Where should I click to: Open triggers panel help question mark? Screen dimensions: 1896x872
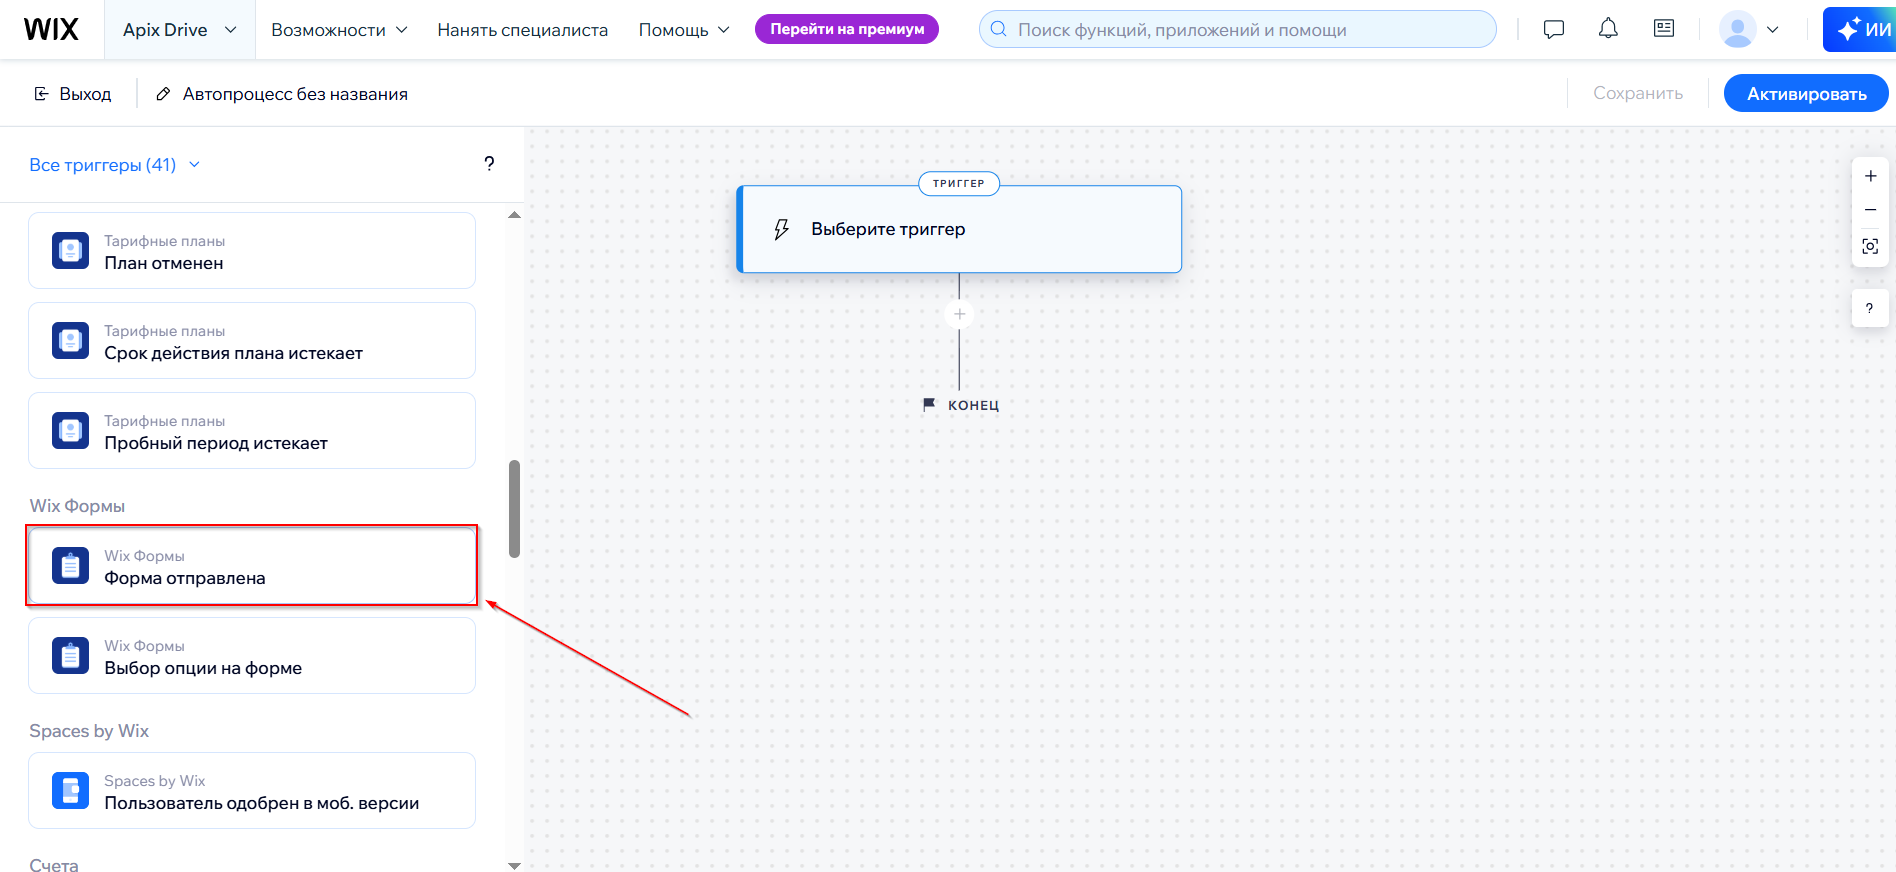pyautogui.click(x=489, y=164)
